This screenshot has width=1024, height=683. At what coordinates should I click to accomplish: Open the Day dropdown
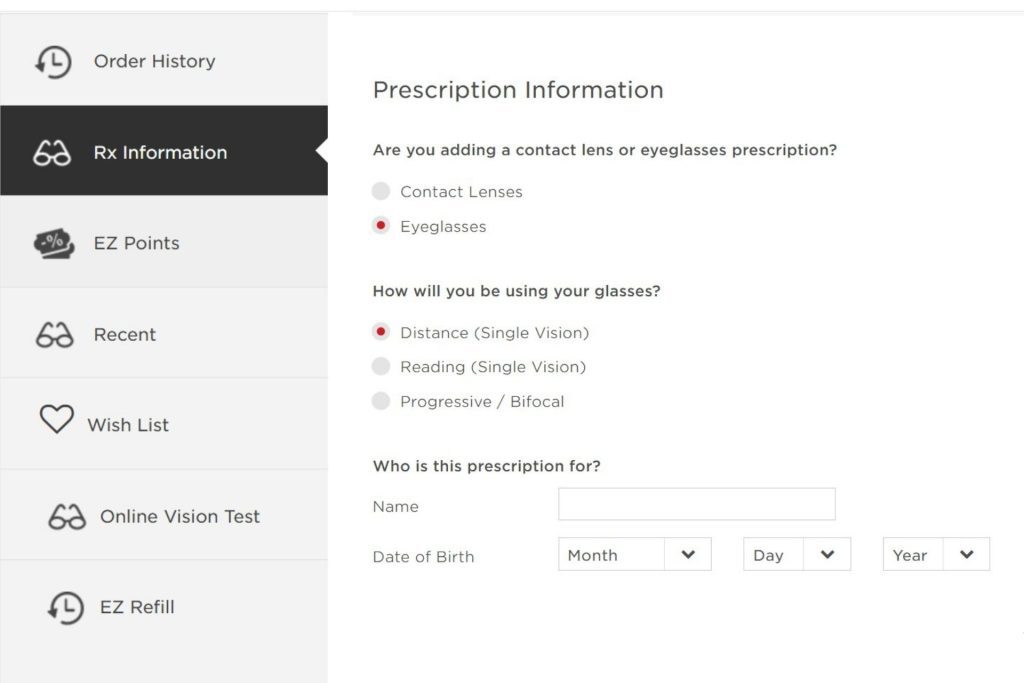tap(796, 554)
